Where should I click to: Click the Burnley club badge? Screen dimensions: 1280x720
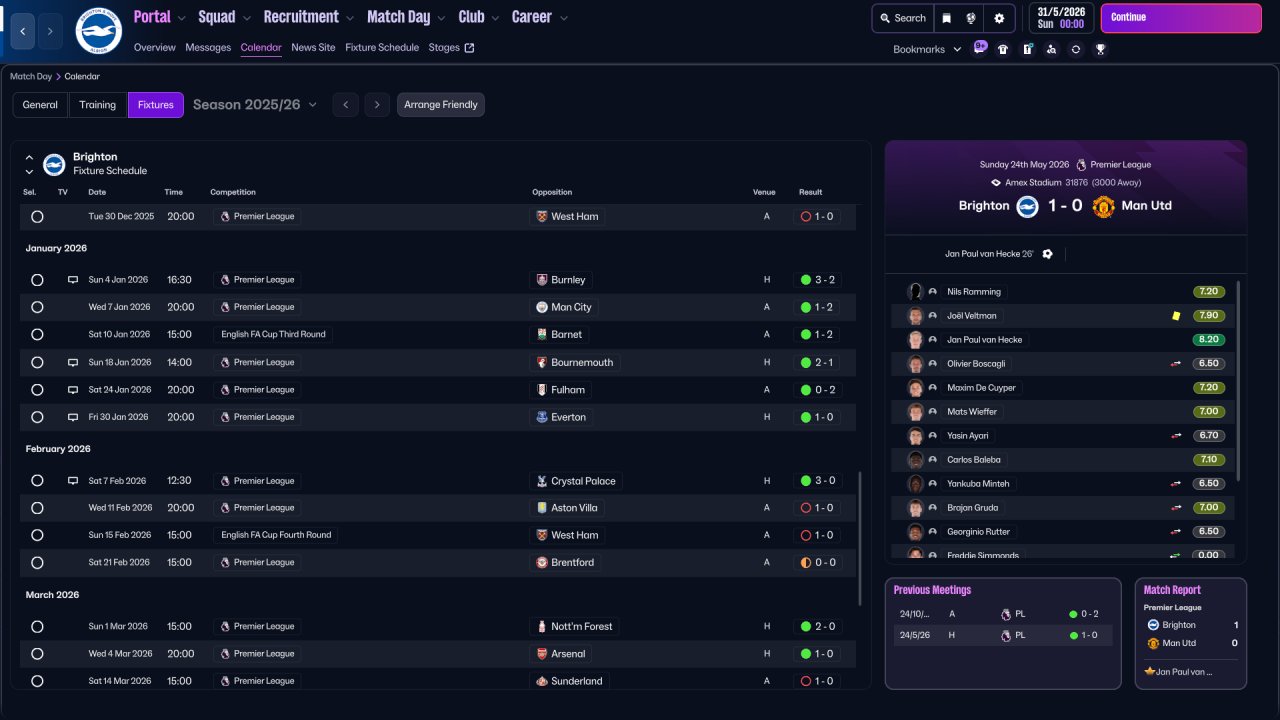pyautogui.click(x=542, y=280)
